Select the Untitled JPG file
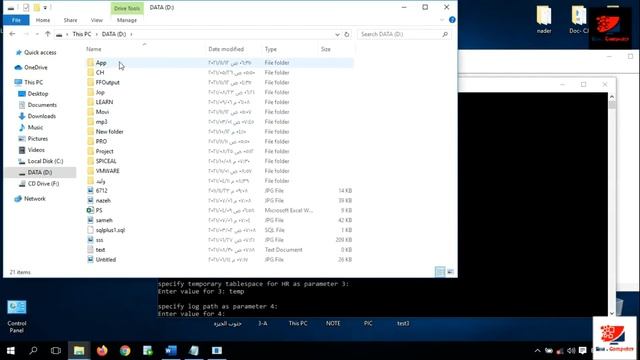640x360 pixels. pos(106,260)
